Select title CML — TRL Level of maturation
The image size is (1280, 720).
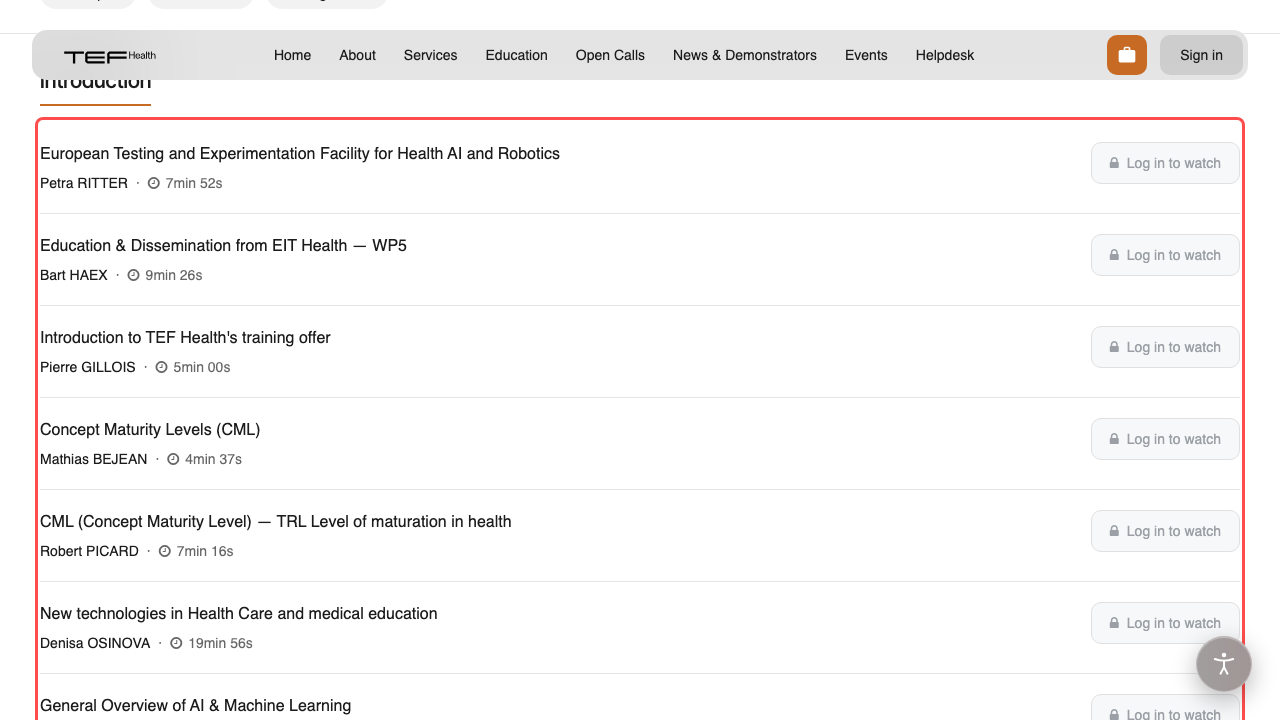275,521
